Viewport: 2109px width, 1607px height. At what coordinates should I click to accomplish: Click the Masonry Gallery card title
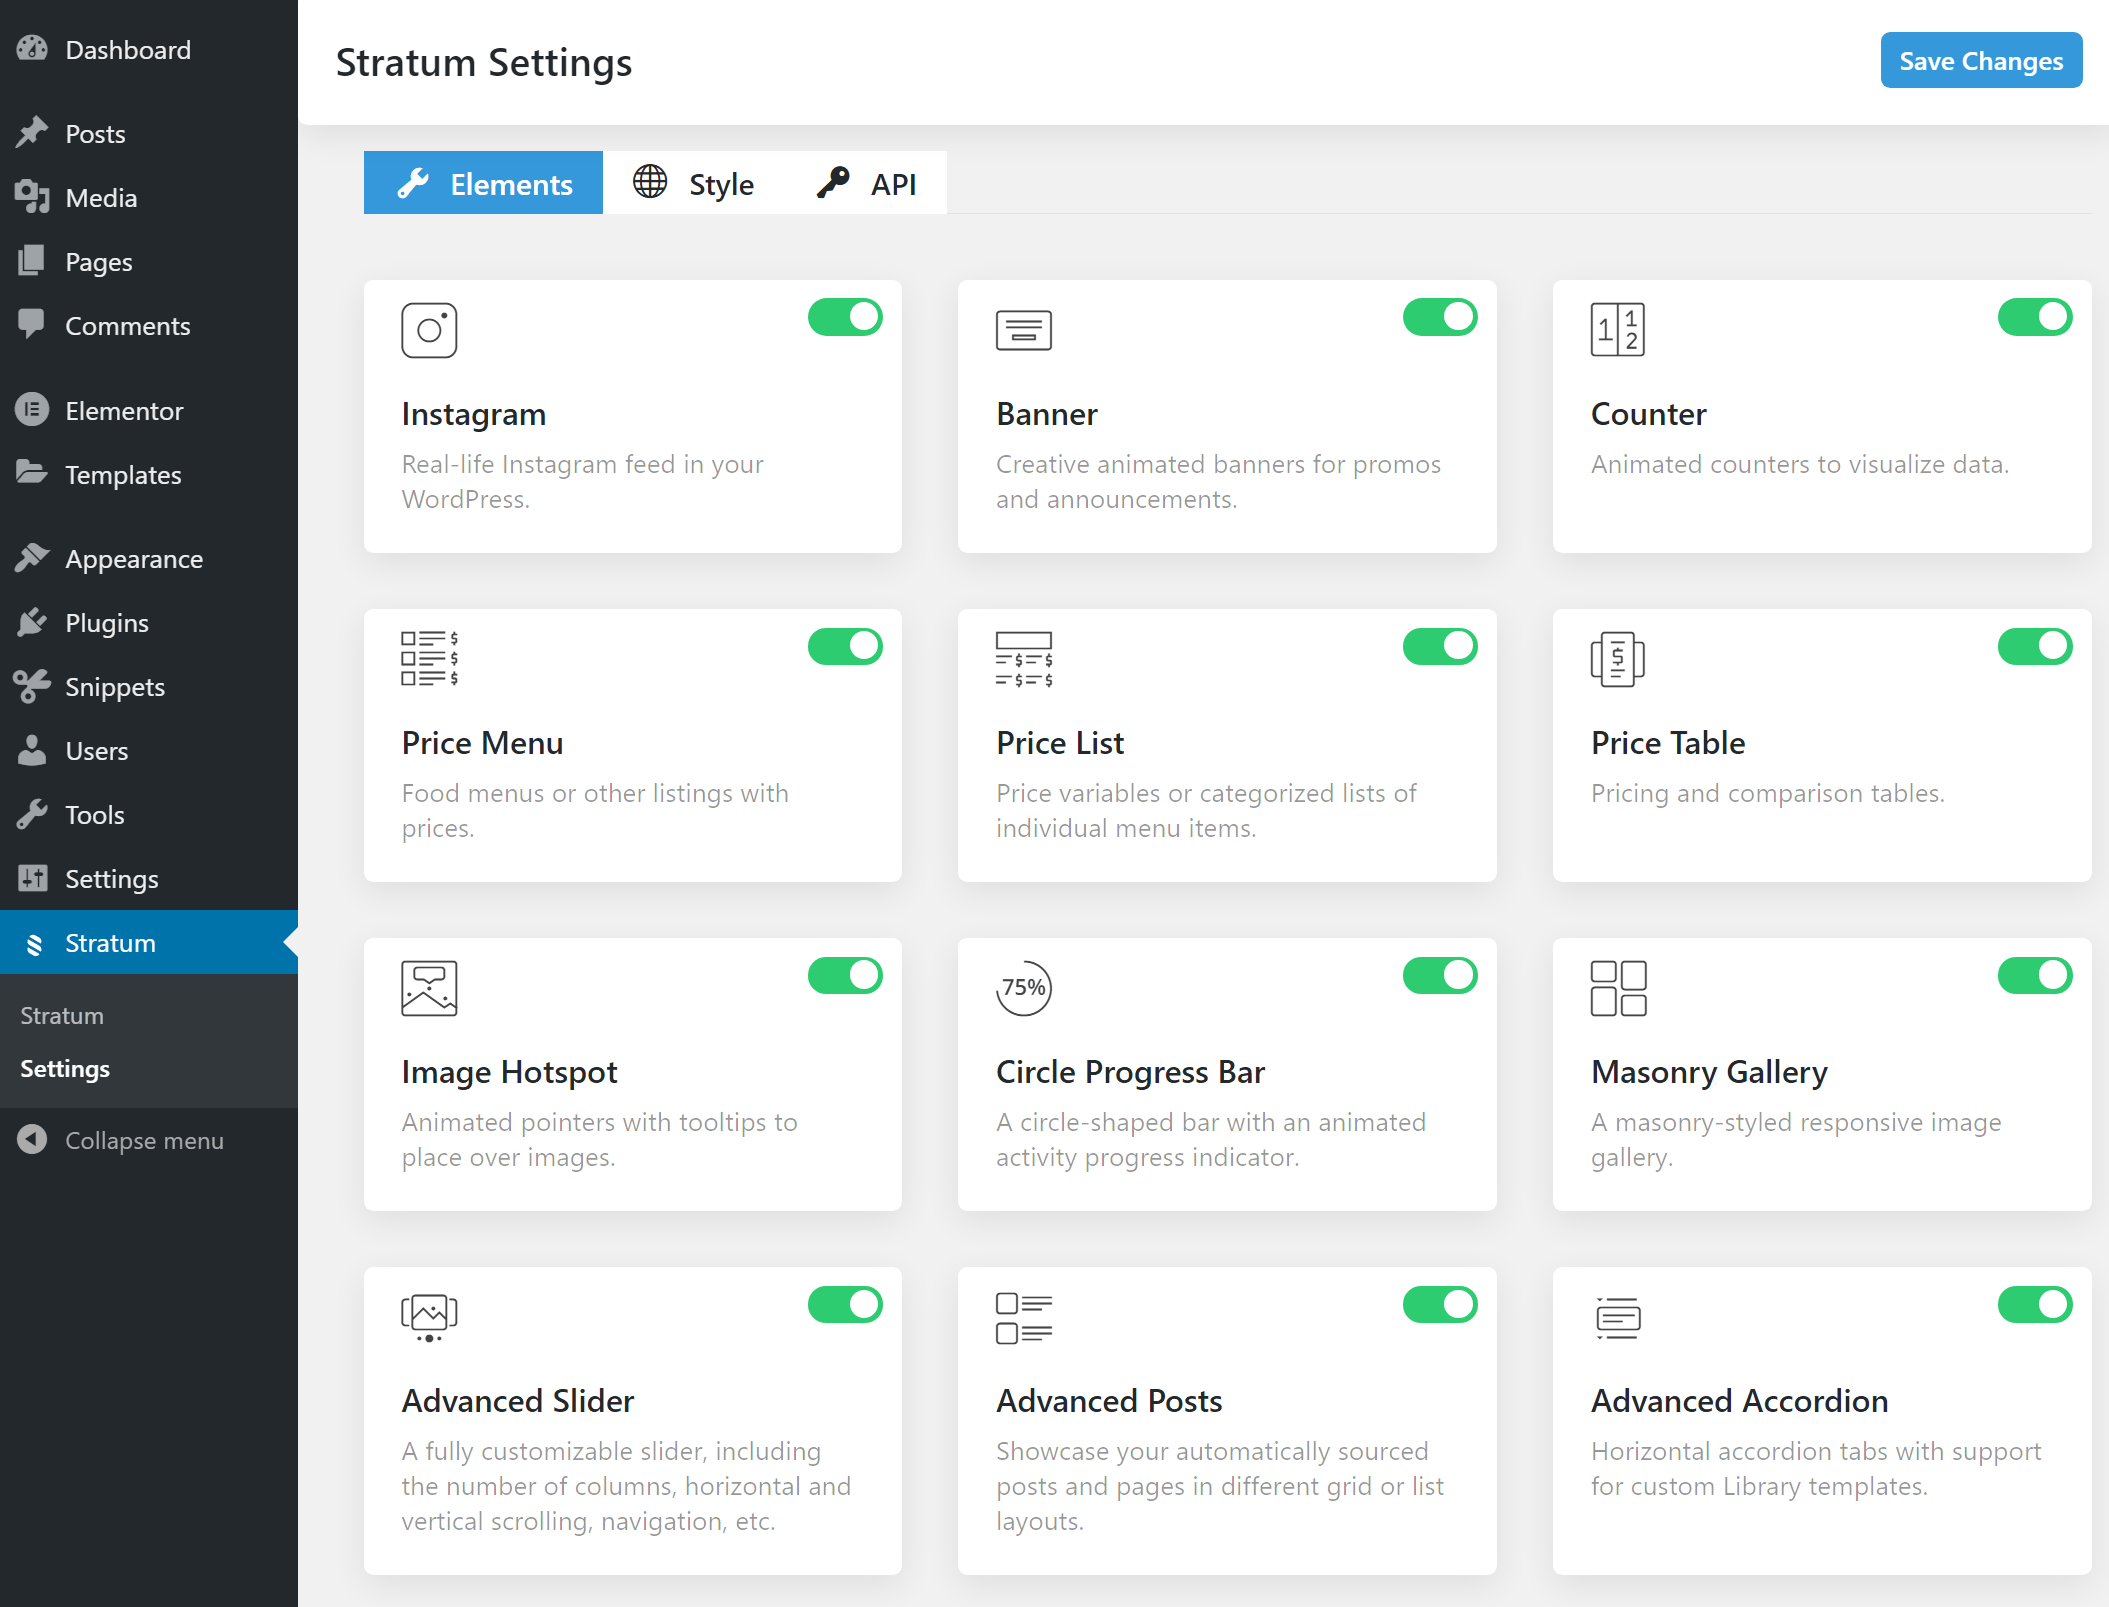pyautogui.click(x=1709, y=1072)
